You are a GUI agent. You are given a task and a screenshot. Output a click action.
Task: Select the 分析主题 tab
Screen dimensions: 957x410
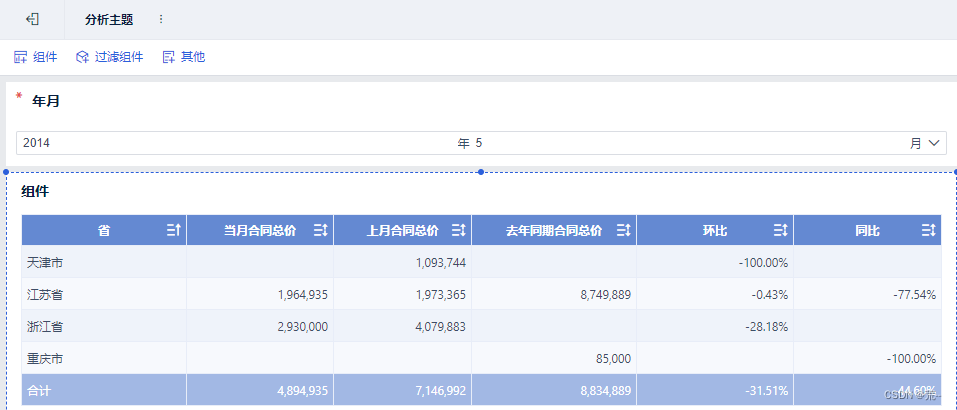click(x=109, y=20)
